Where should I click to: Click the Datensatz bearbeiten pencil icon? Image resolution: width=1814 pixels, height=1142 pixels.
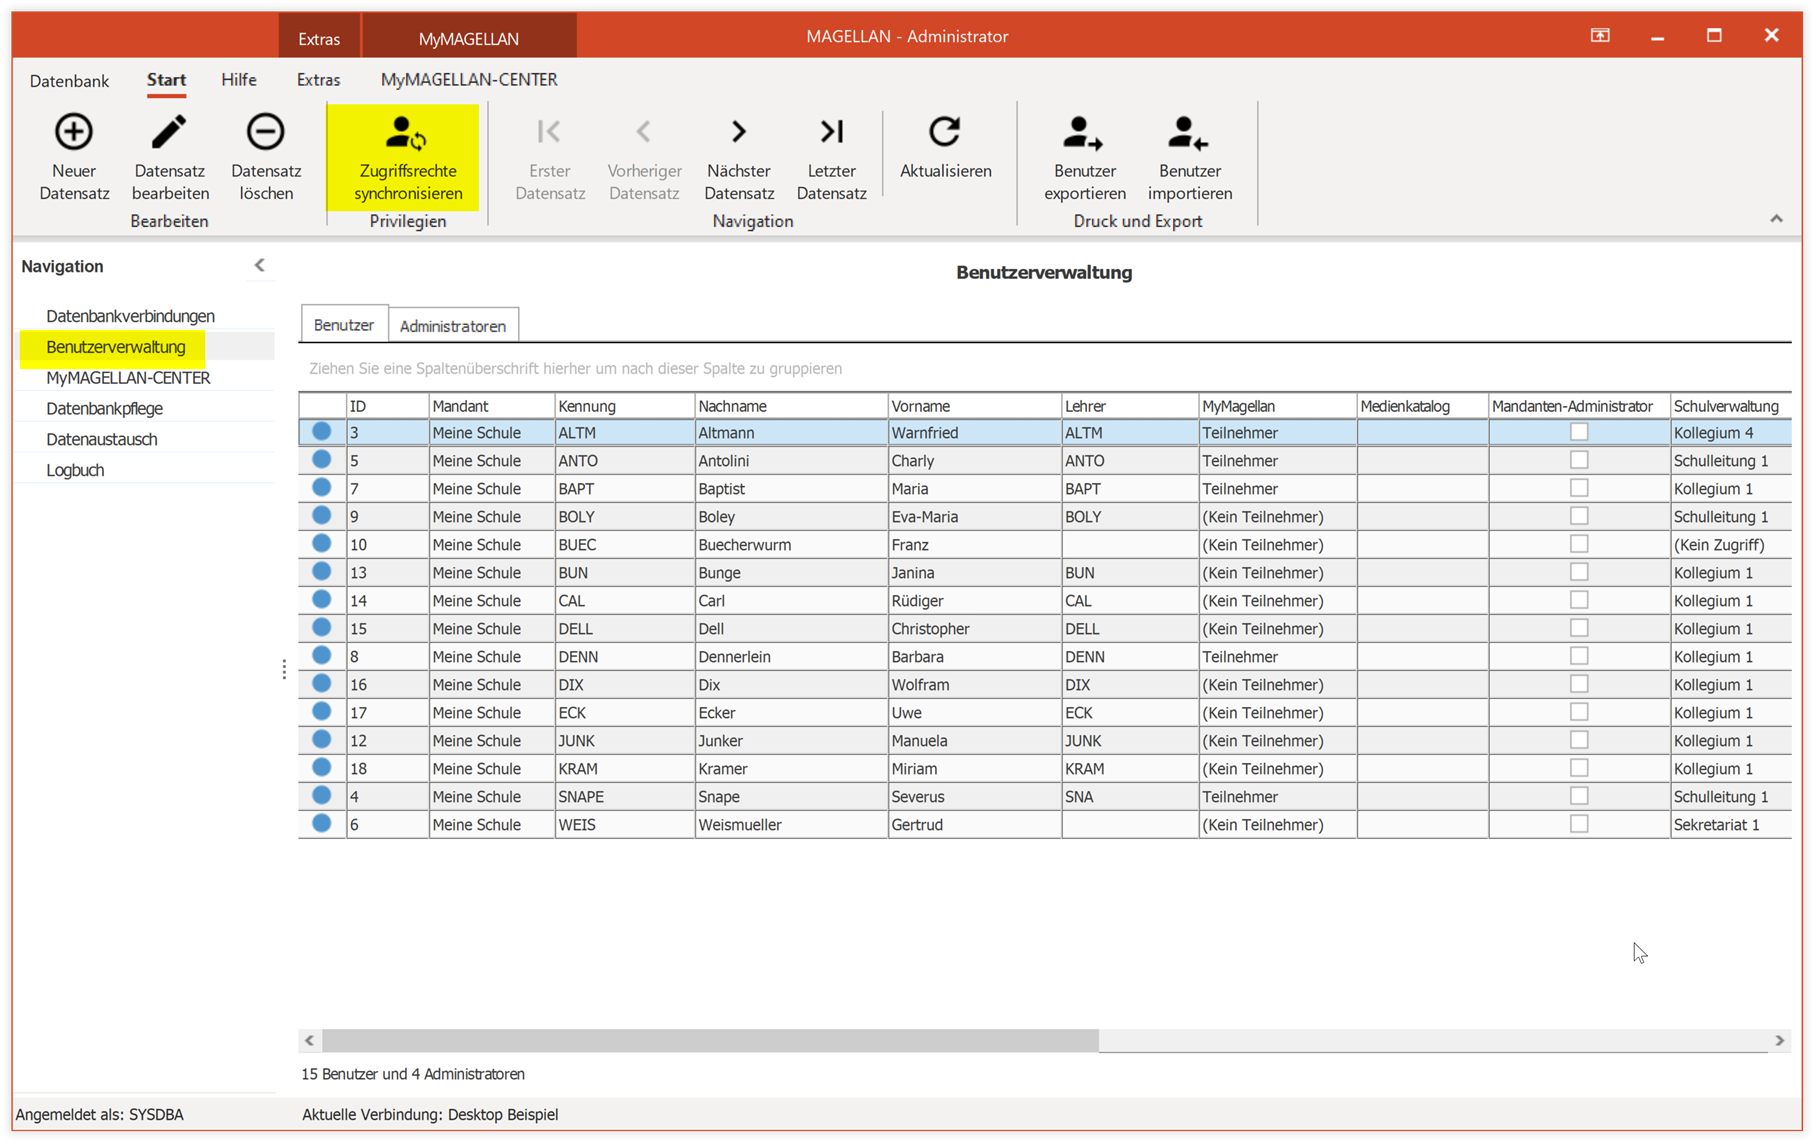coord(169,132)
